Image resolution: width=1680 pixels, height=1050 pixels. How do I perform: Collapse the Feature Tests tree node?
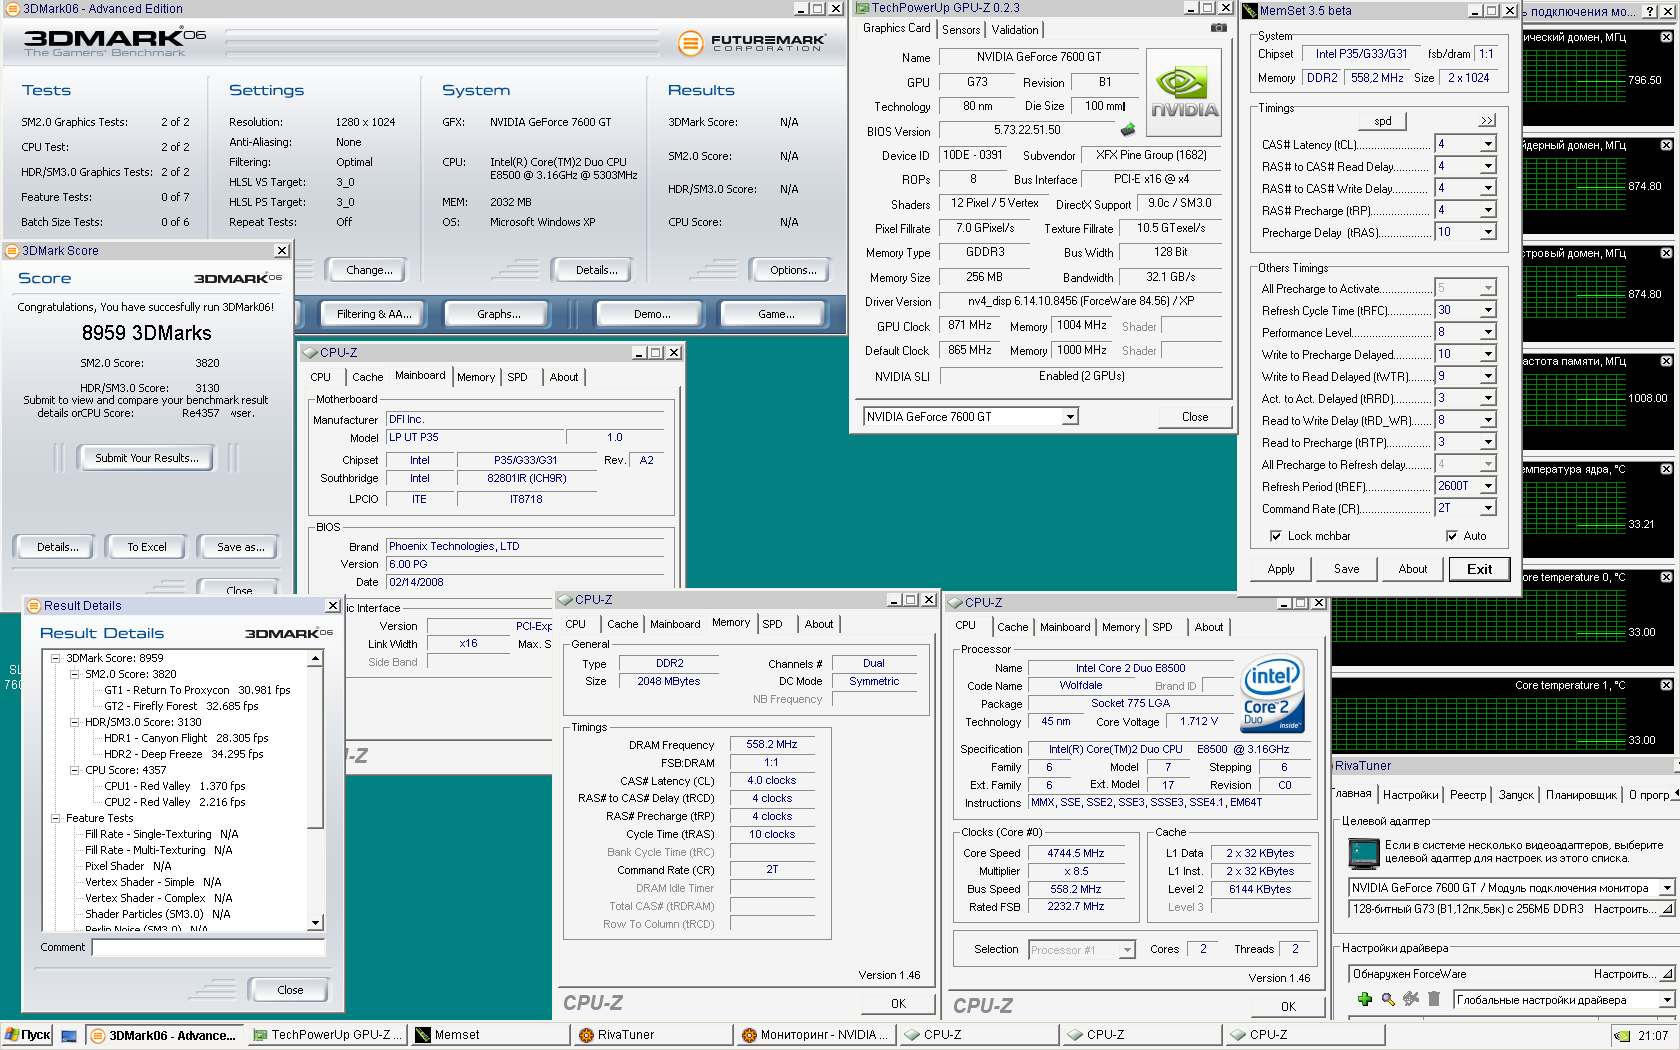coord(56,818)
